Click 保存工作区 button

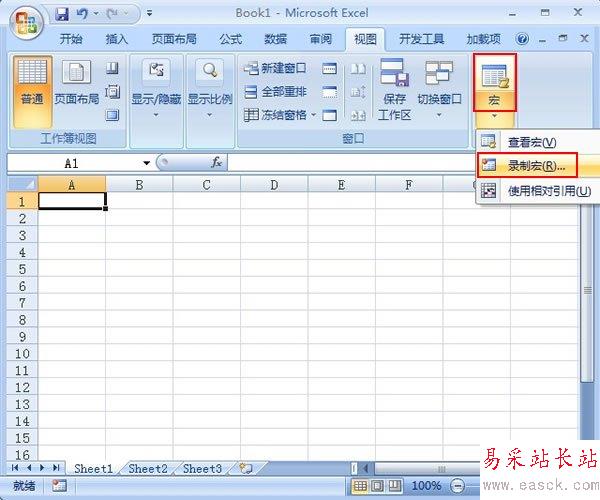click(394, 90)
